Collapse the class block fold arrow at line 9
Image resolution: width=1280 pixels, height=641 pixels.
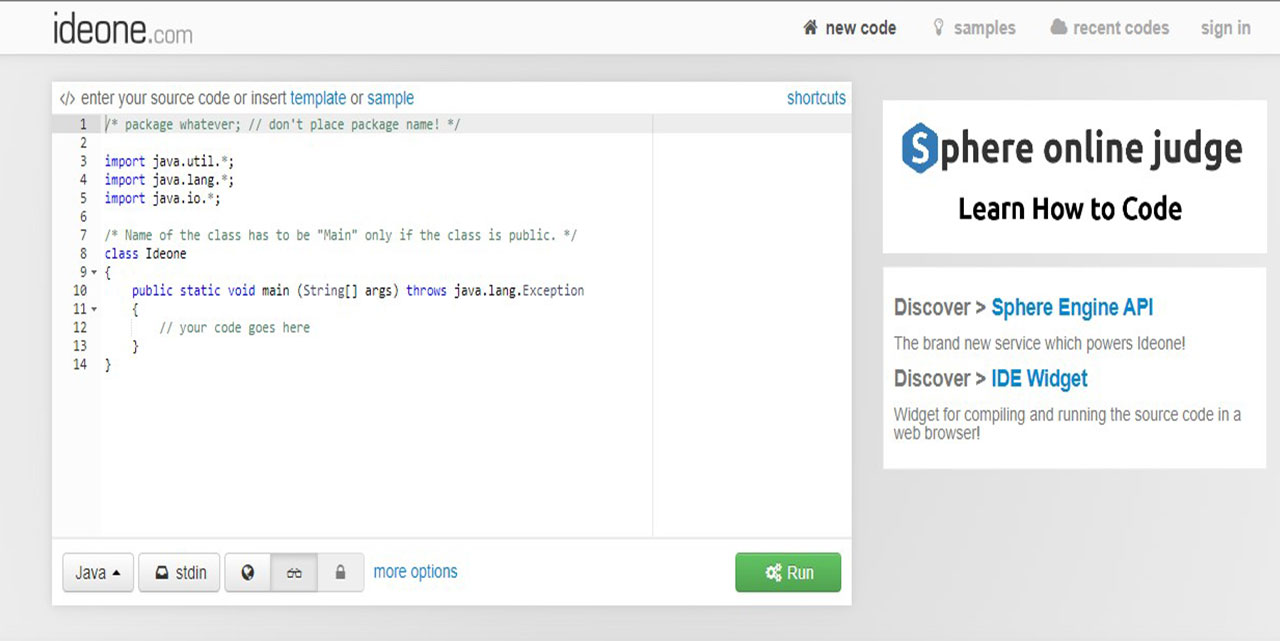[x=94, y=272]
